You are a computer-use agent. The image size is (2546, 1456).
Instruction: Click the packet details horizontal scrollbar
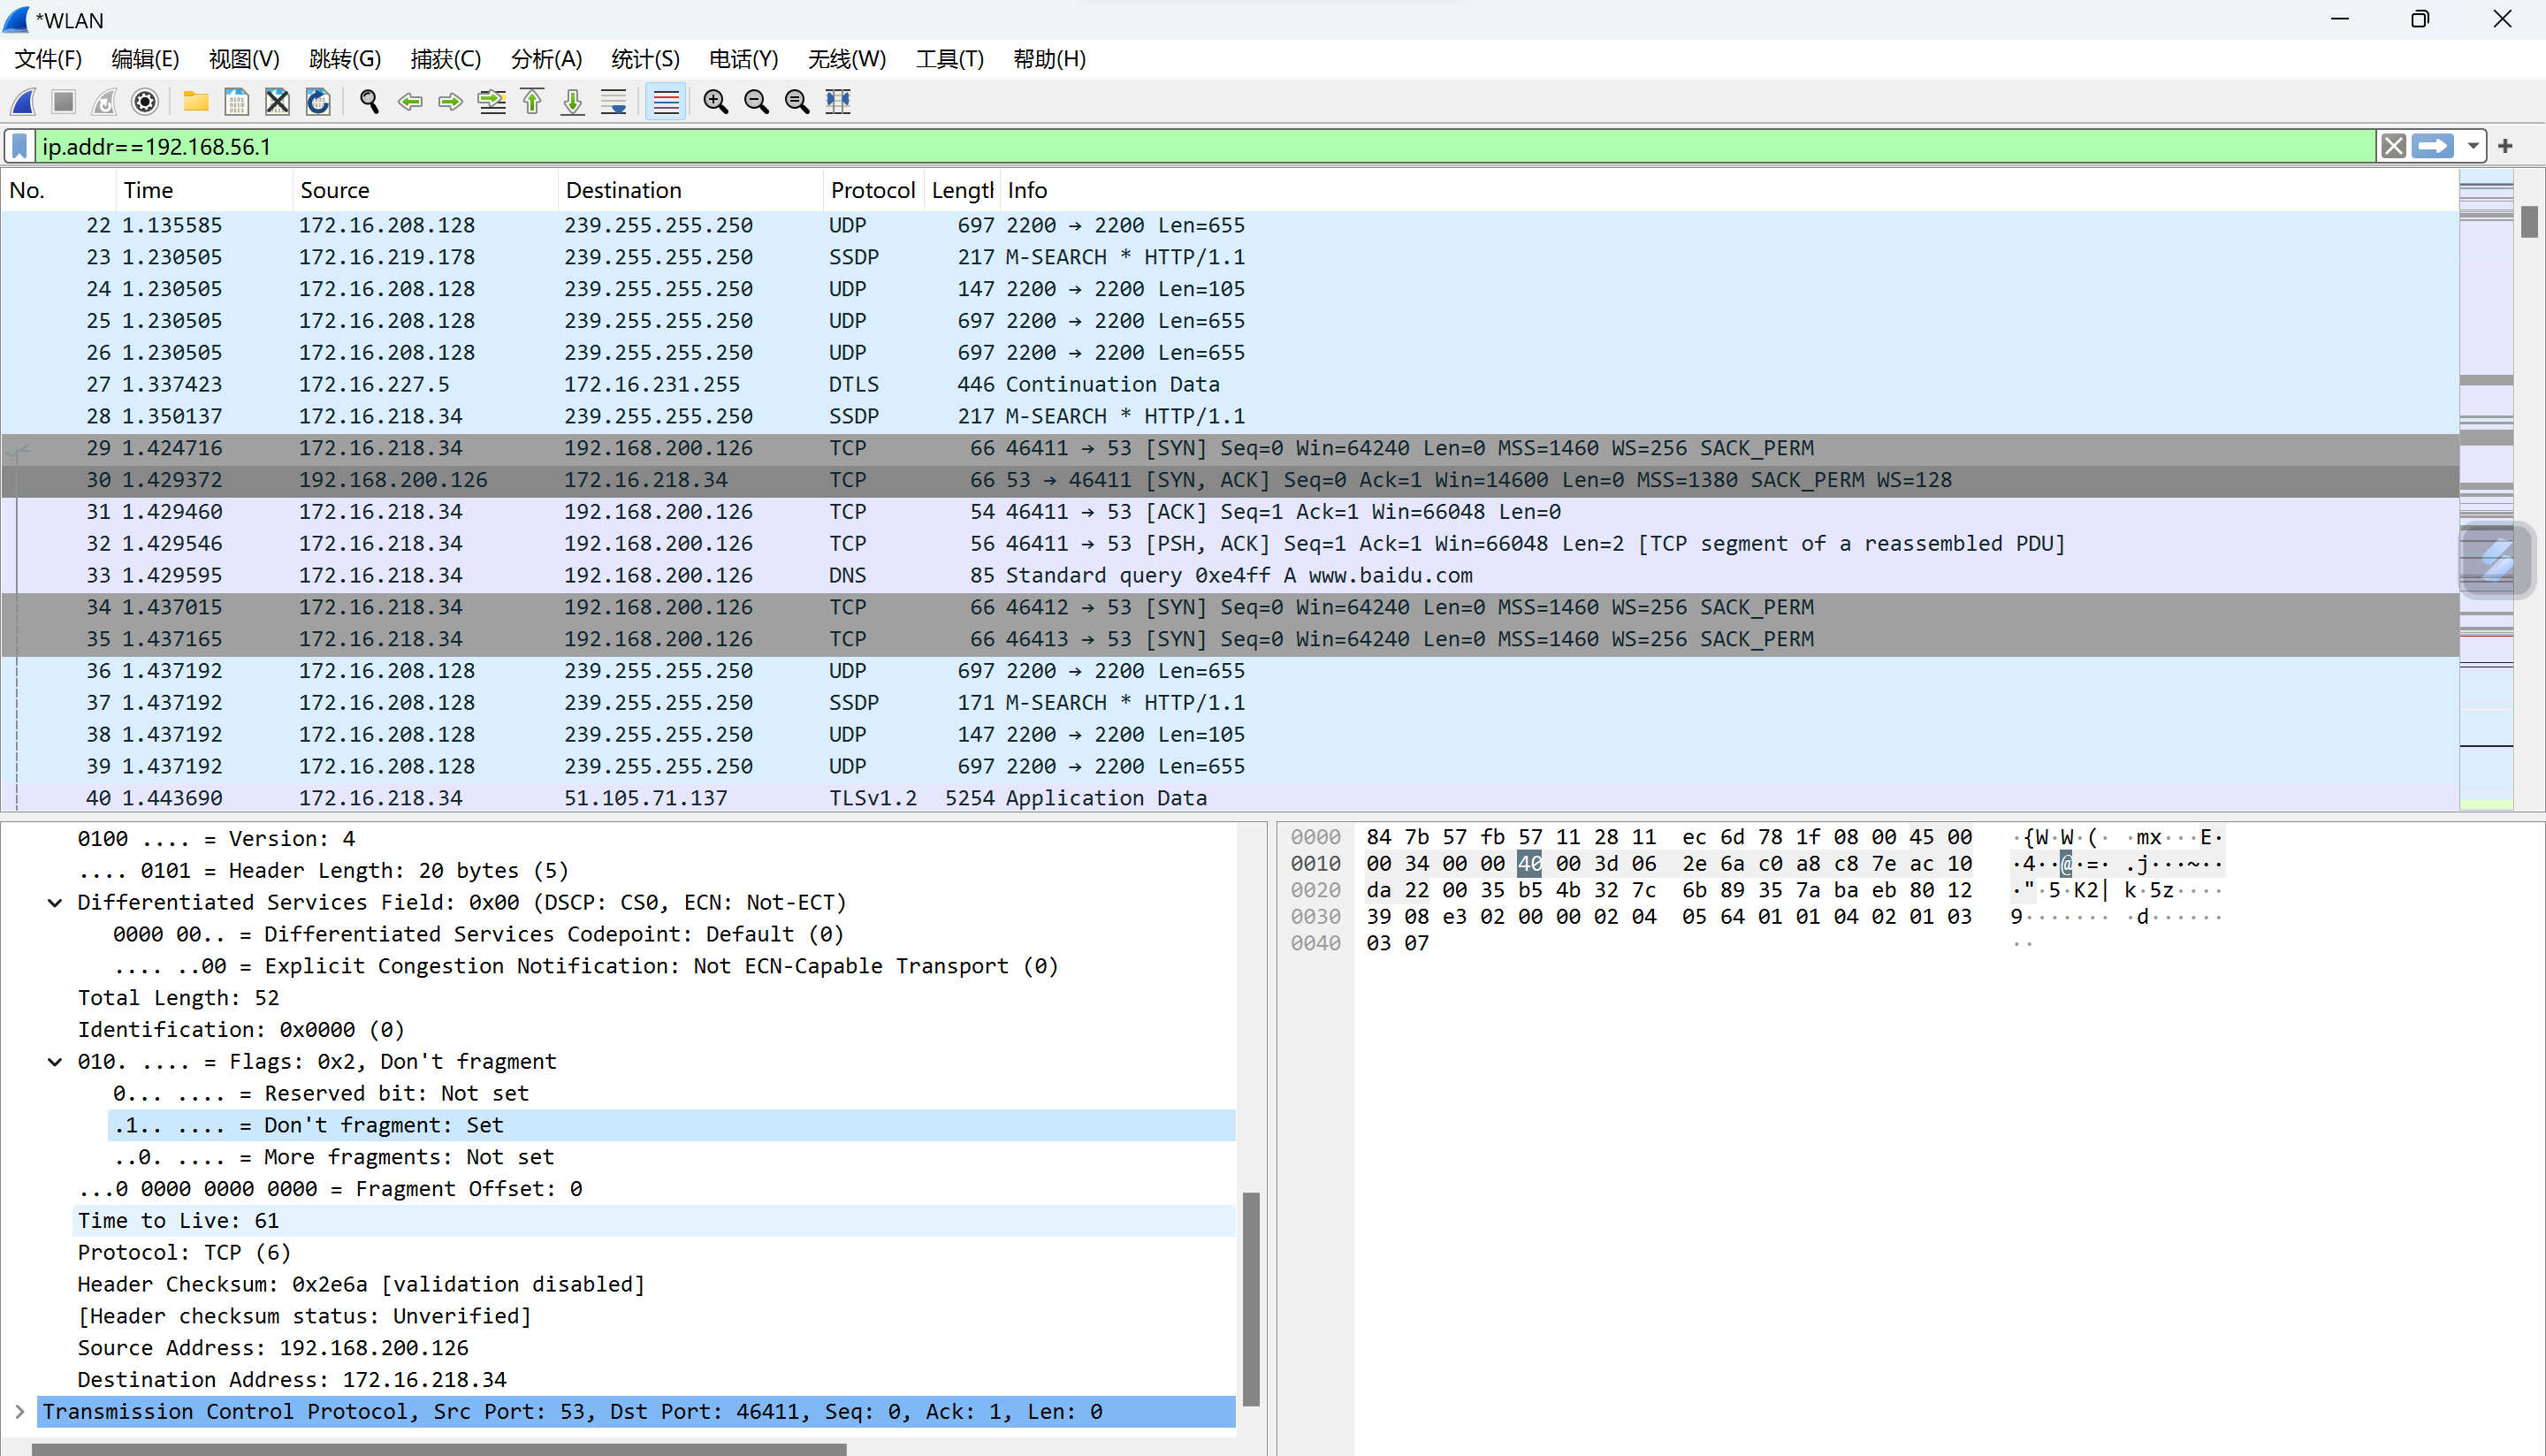tap(439, 1449)
